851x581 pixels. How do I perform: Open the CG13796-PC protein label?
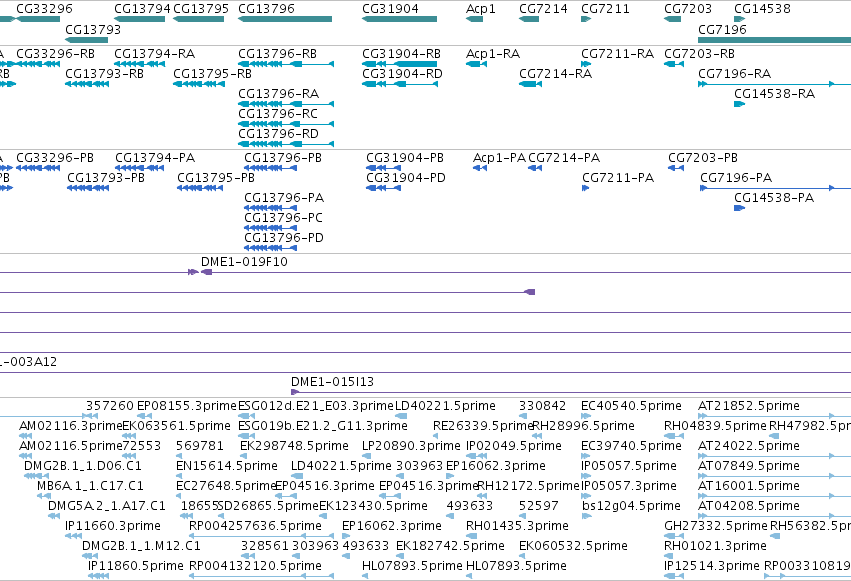coord(283,218)
